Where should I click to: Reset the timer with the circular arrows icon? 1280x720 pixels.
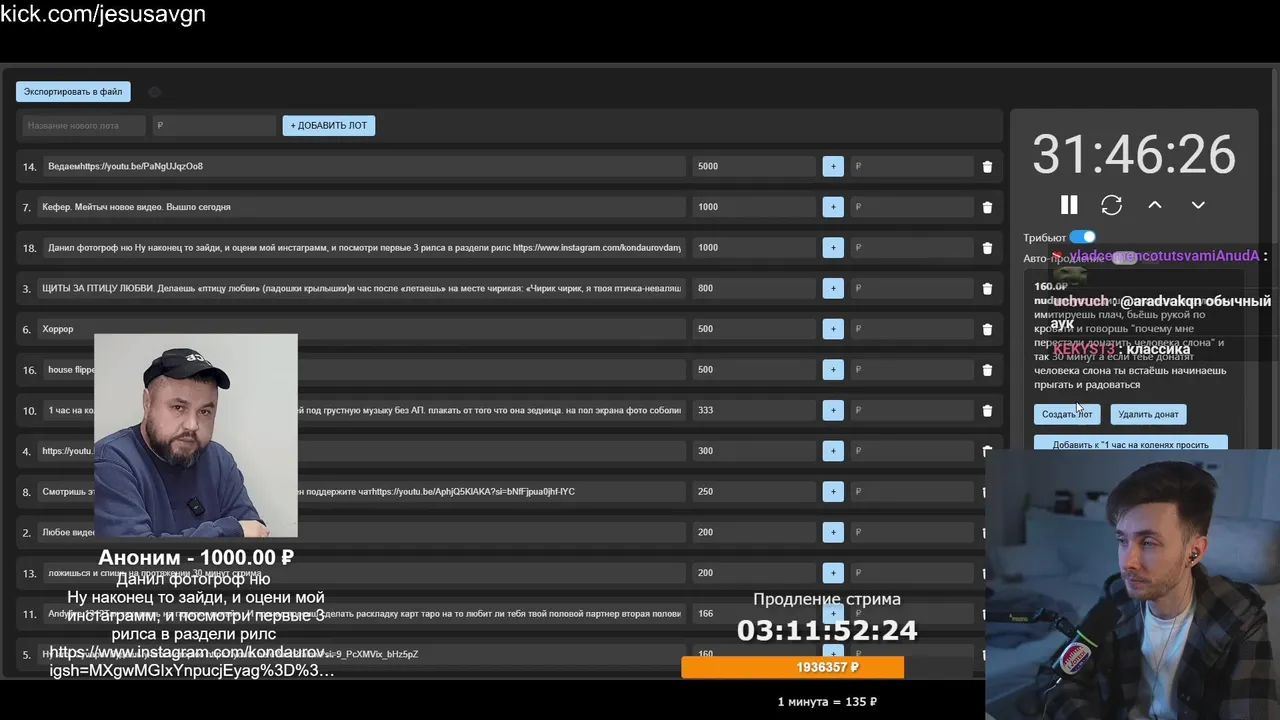point(1111,205)
